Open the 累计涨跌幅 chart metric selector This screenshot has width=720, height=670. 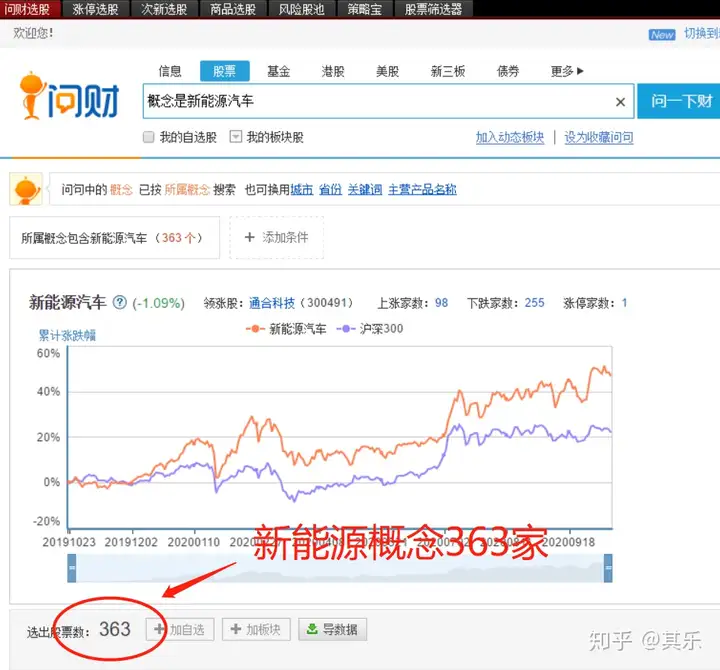point(67,335)
